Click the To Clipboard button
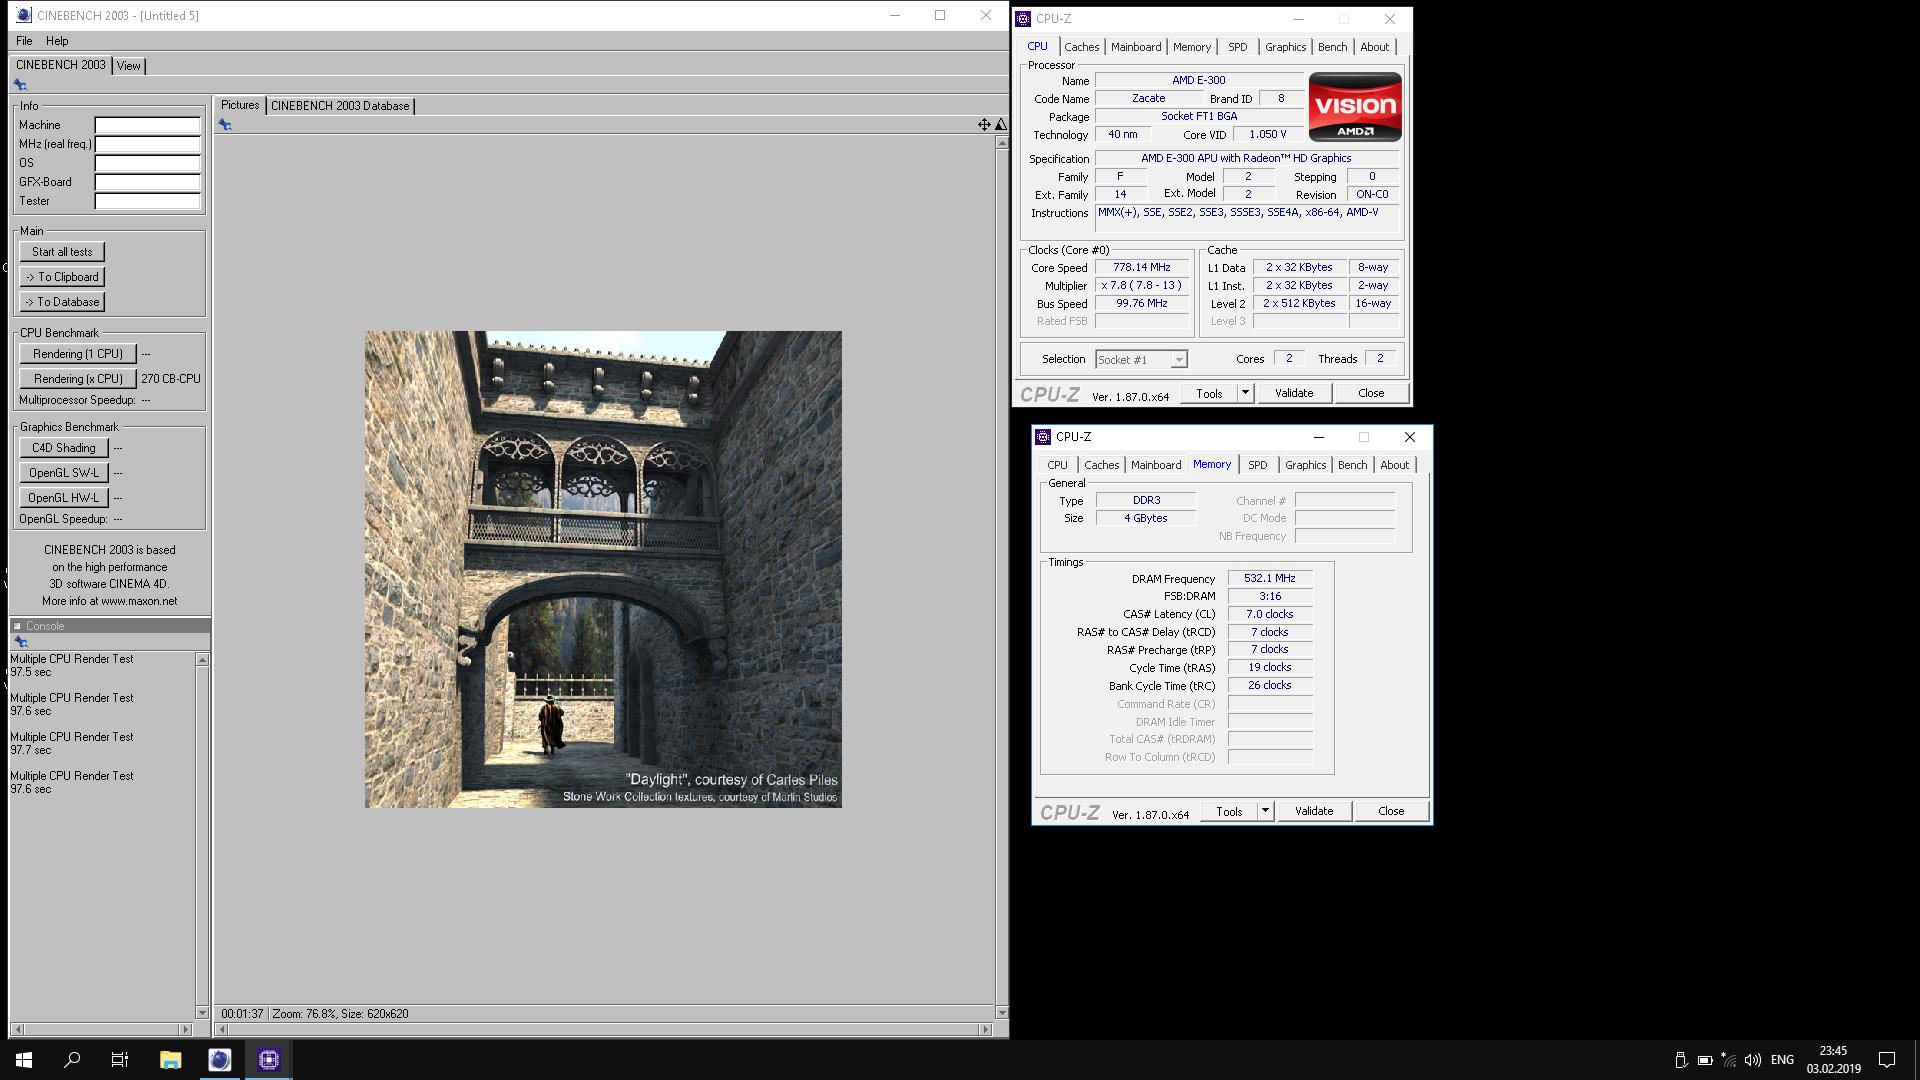 62,277
